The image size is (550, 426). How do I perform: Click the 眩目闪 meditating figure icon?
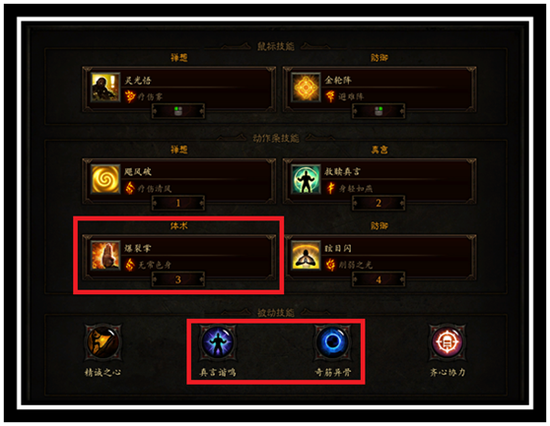(306, 255)
